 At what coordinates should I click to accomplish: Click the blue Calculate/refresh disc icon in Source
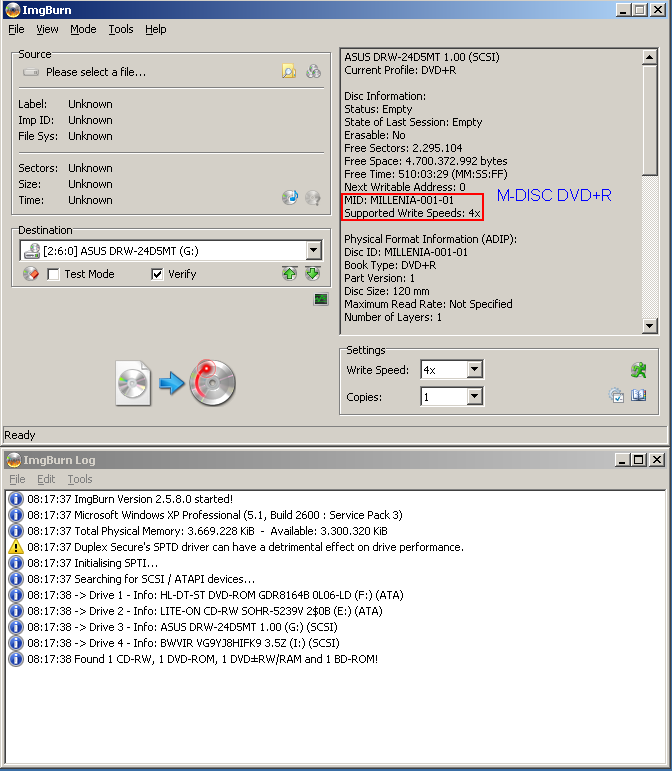point(290,198)
